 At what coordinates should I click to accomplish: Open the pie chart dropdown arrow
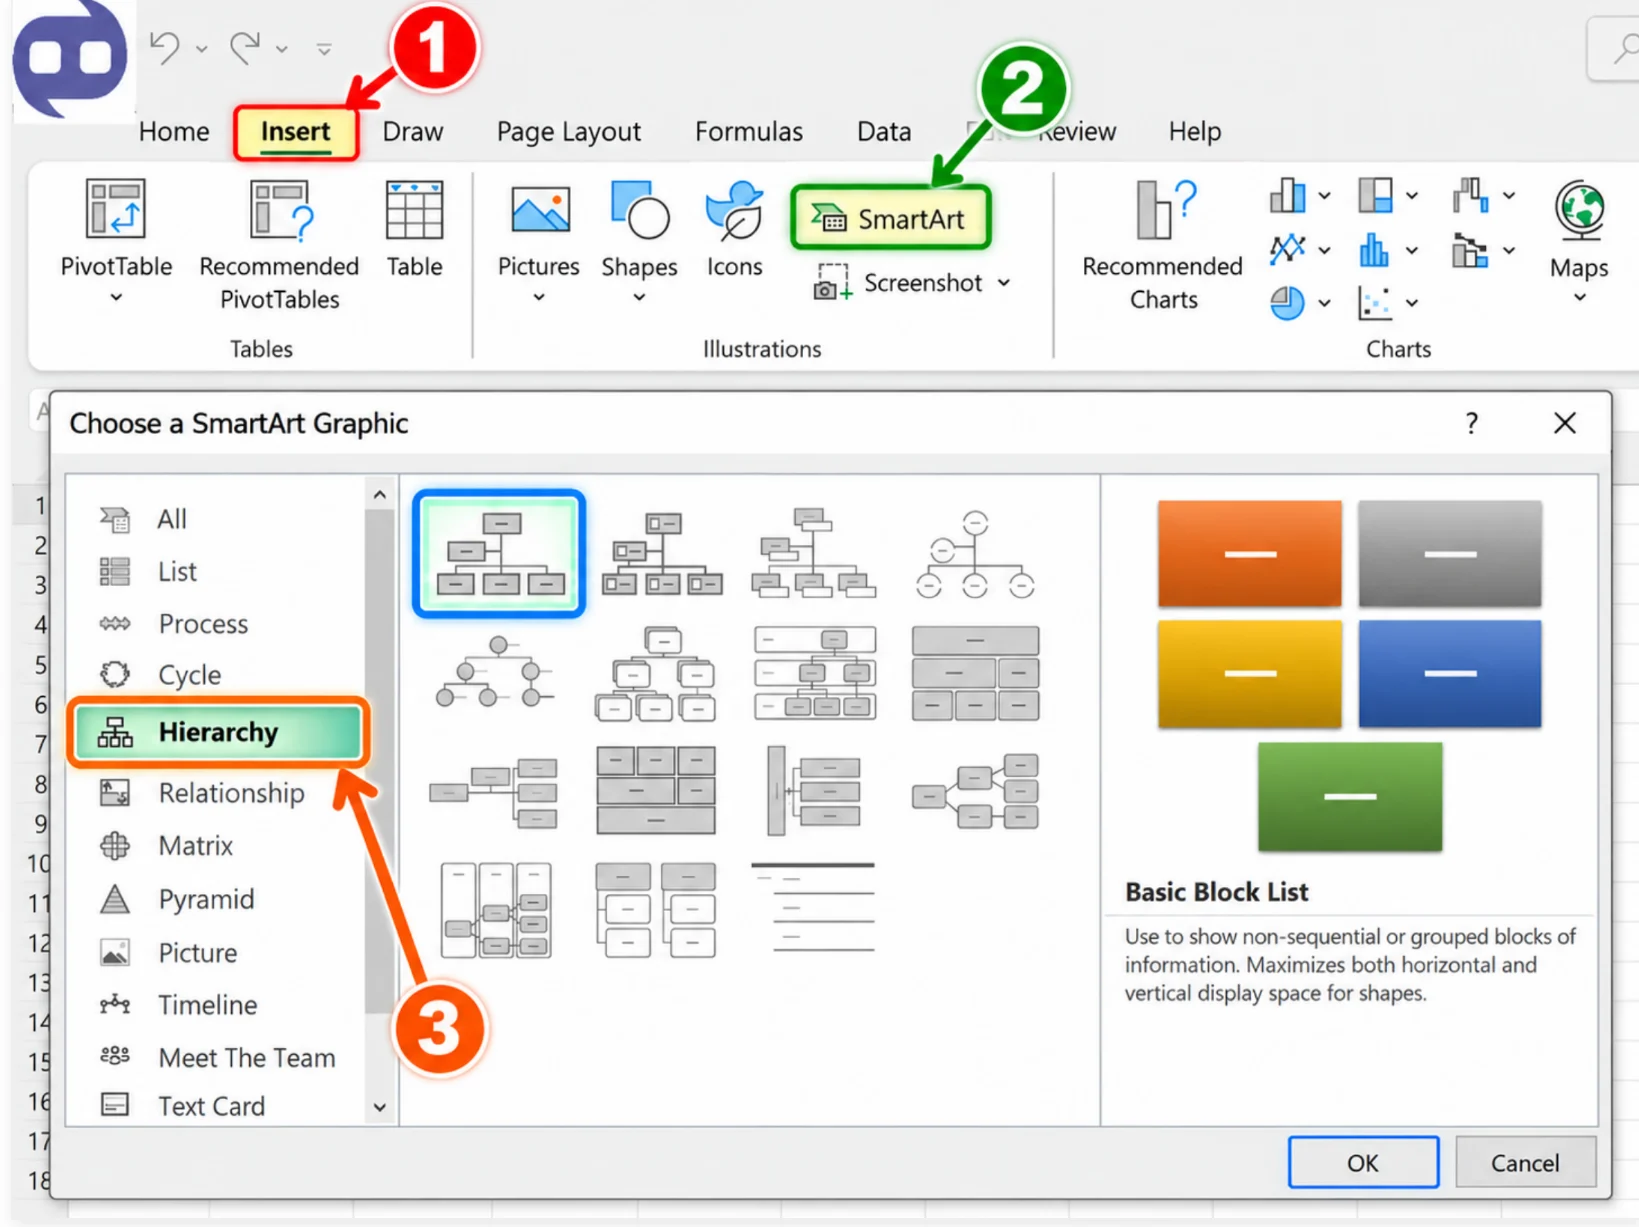click(1324, 302)
